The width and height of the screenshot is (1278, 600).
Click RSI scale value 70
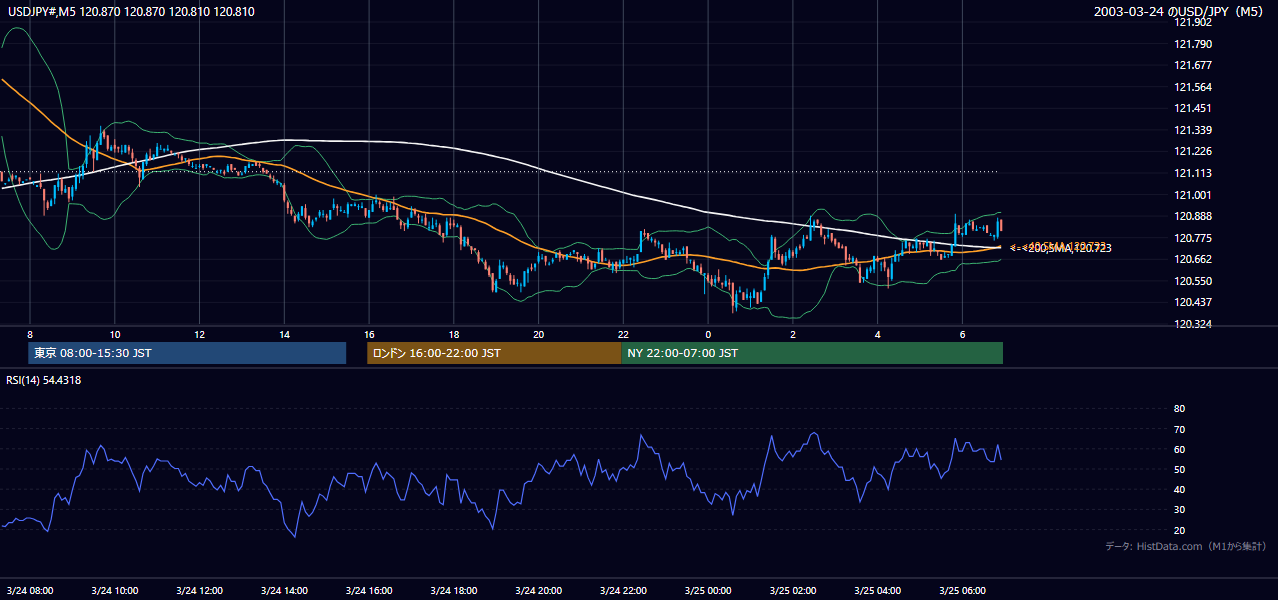click(x=1179, y=429)
